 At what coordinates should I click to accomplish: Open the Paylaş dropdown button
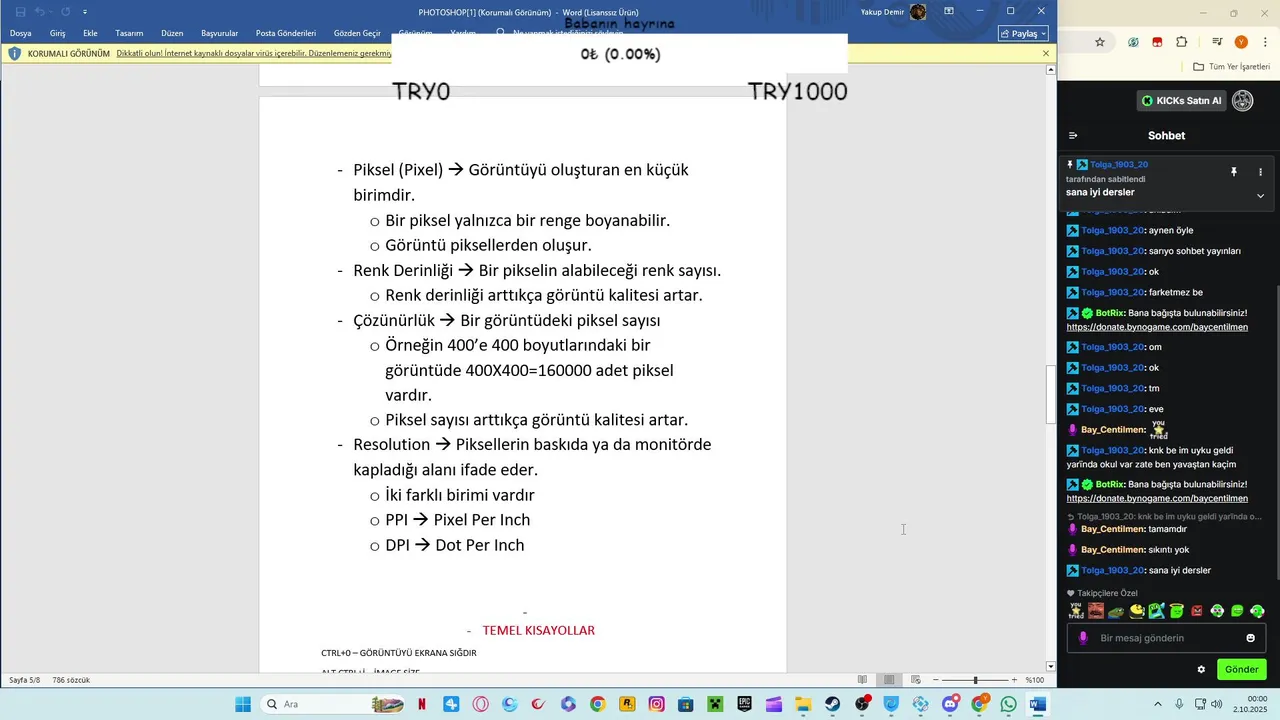[1022, 33]
